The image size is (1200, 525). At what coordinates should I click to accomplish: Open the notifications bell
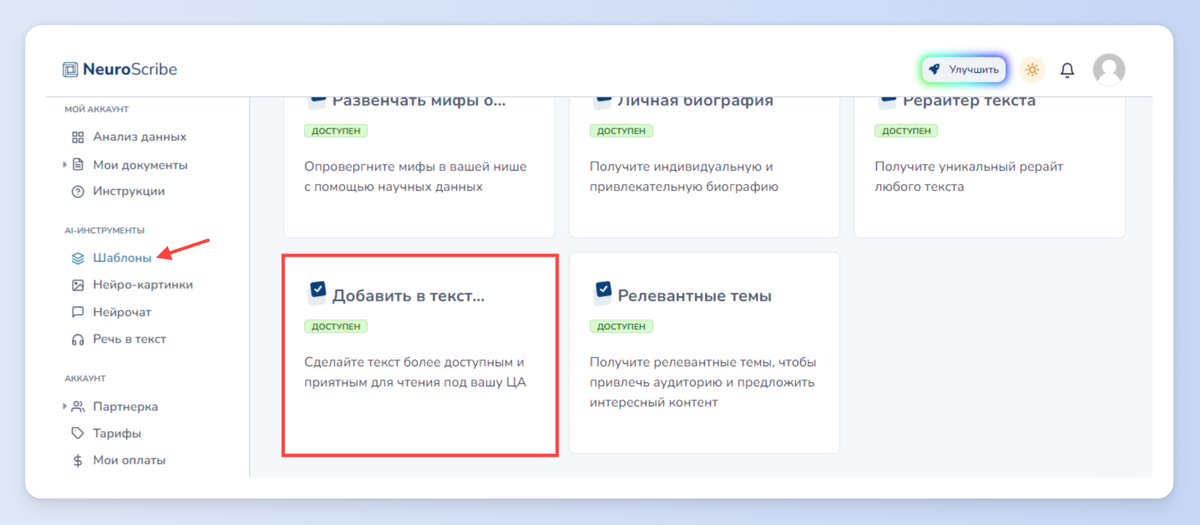click(1067, 70)
